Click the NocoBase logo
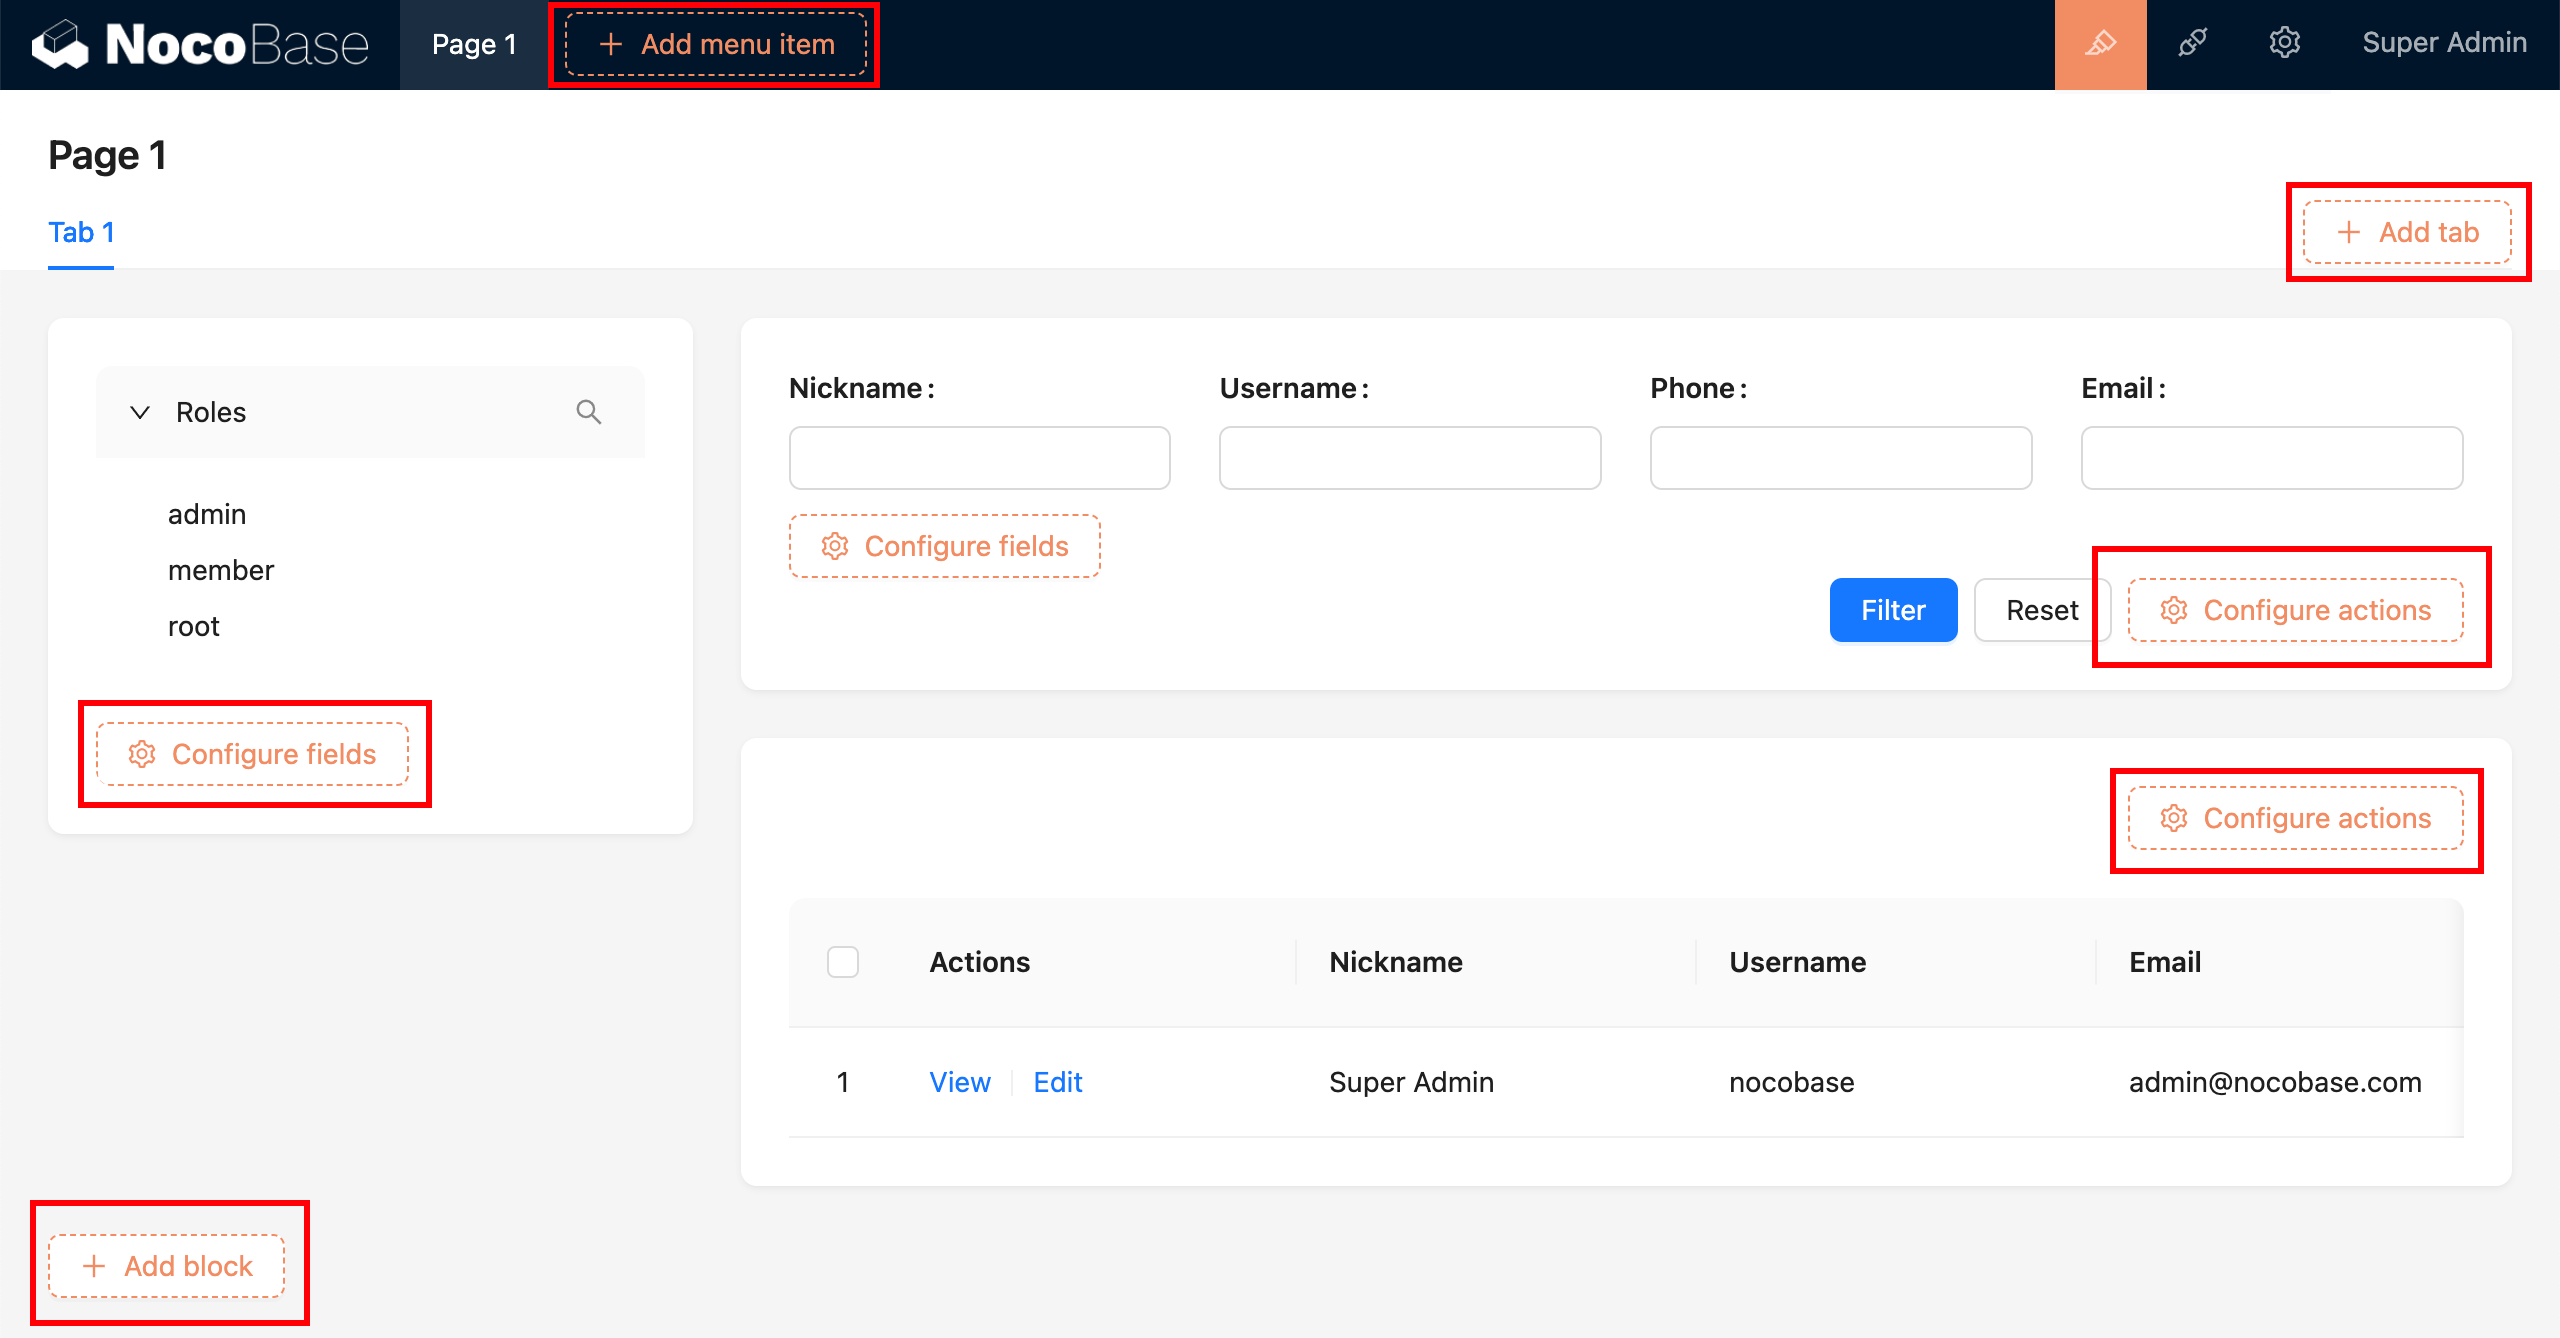Image resolution: width=2560 pixels, height=1338 pixels. 200,44
